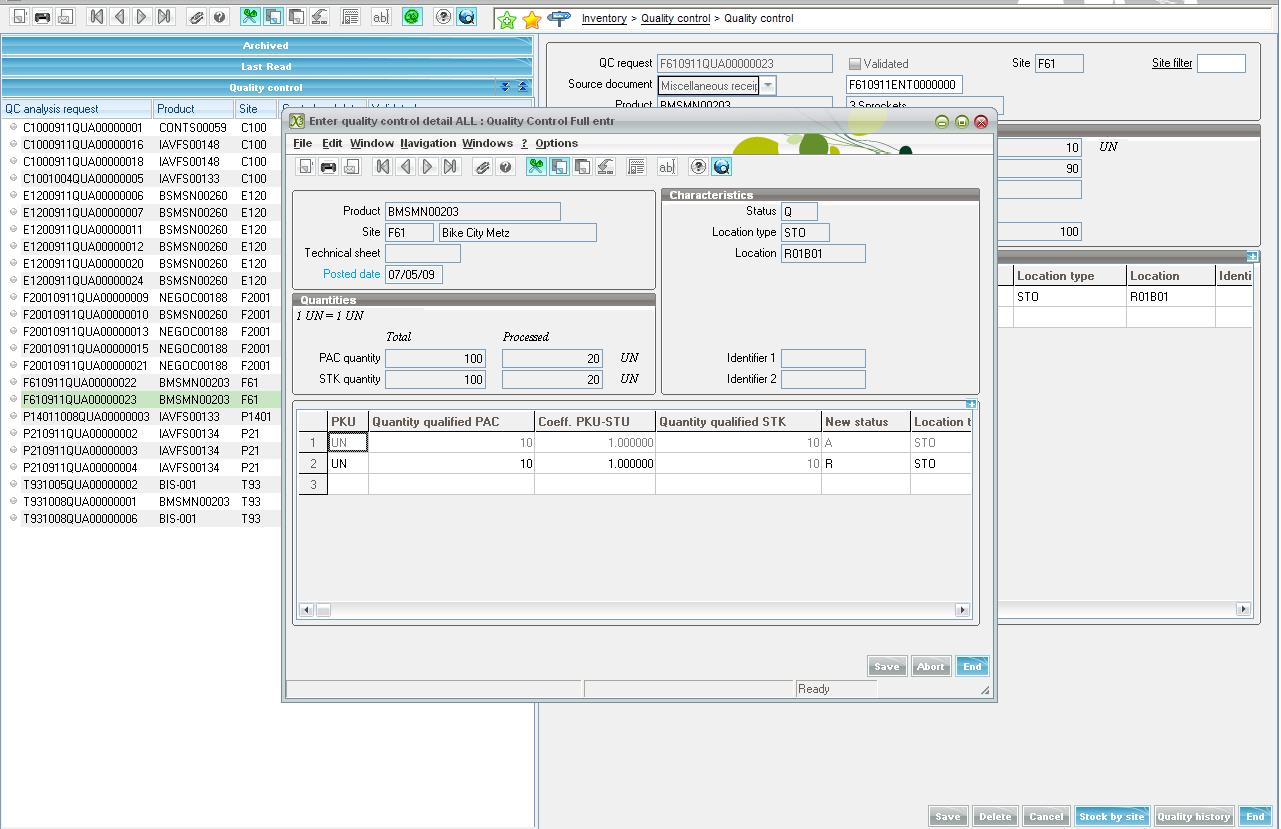
Task: Click the Cancel button in main window
Action: [x=1046, y=816]
